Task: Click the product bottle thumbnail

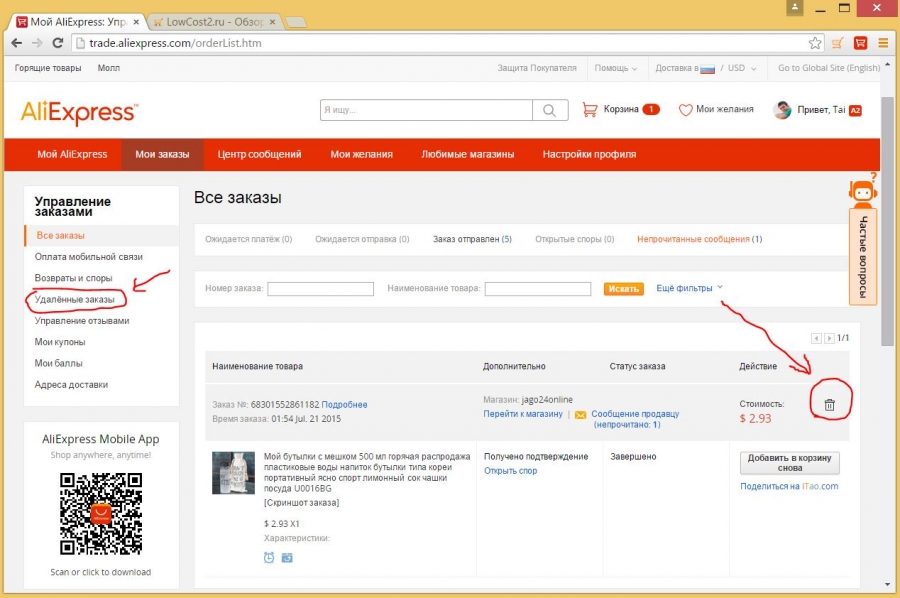Action: tap(233, 473)
